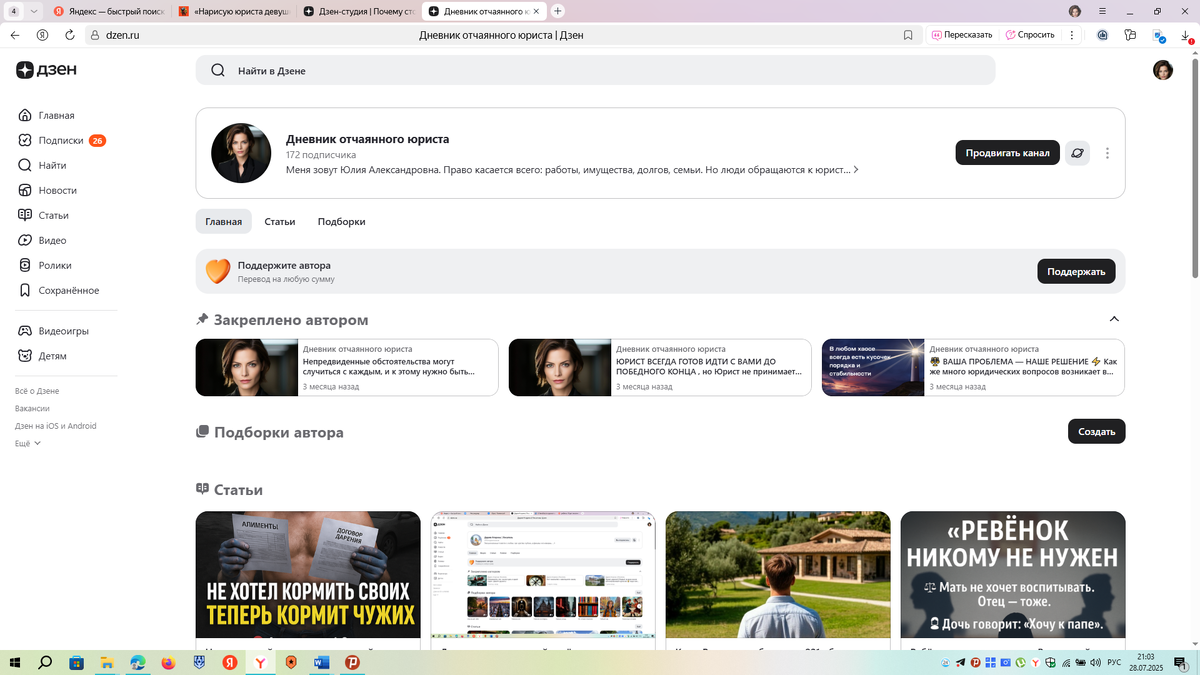Open Сохранённое in the sidebar
Viewport: 1200px width, 675px height.
67,290
